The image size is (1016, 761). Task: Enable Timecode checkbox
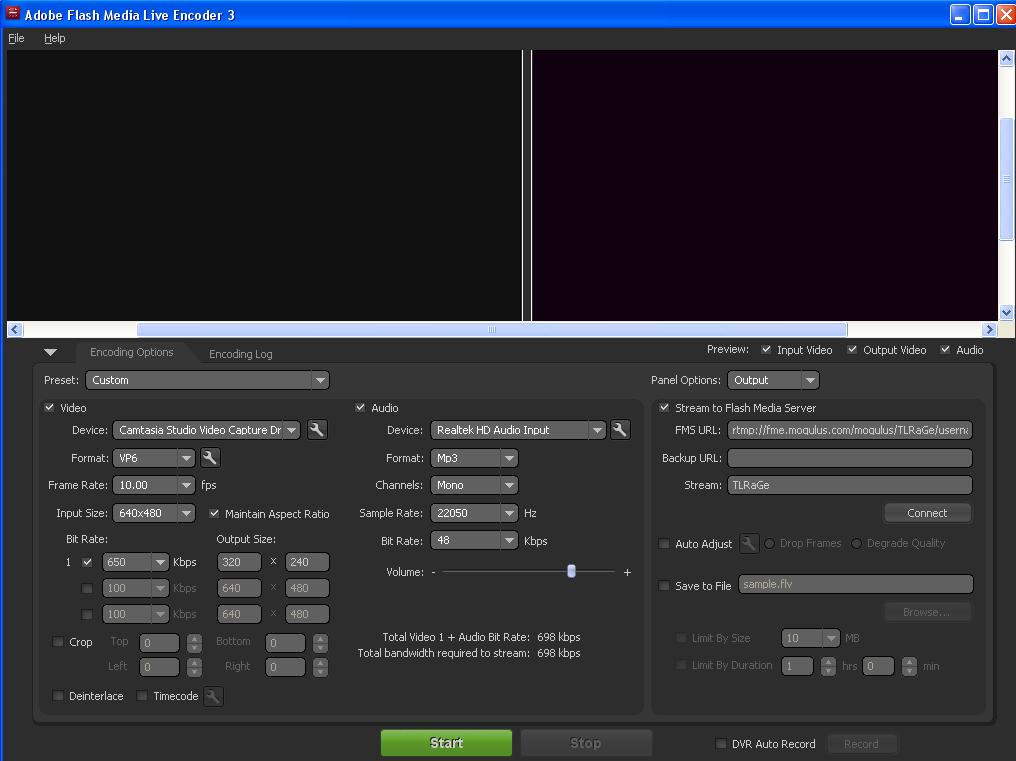[142, 696]
